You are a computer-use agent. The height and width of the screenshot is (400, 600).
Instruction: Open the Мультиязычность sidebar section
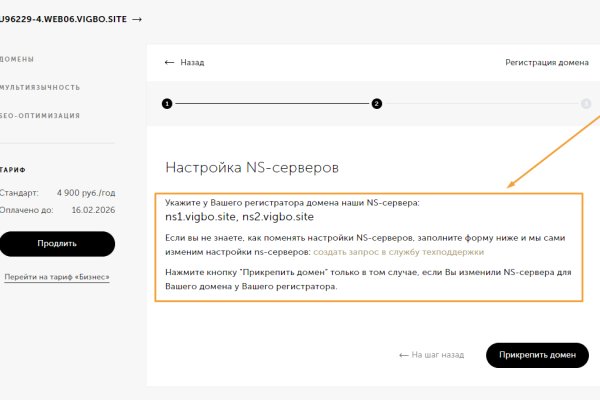click(40, 88)
